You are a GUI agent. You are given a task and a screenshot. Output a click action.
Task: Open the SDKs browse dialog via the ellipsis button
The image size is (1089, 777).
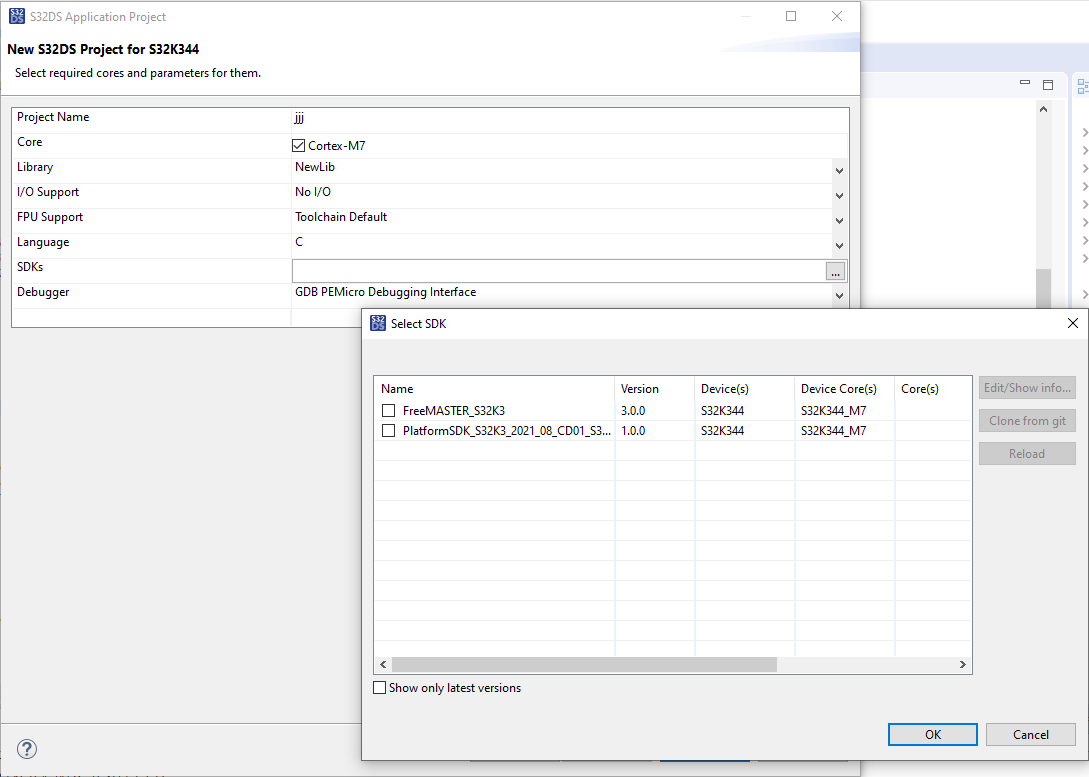835,271
